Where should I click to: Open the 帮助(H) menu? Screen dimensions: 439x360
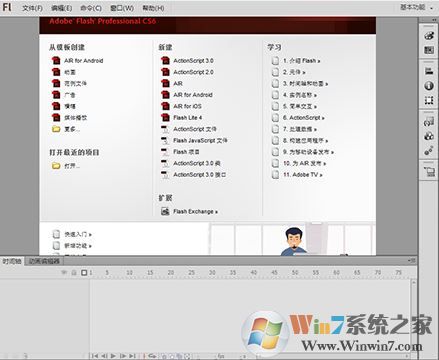[x=153, y=8]
